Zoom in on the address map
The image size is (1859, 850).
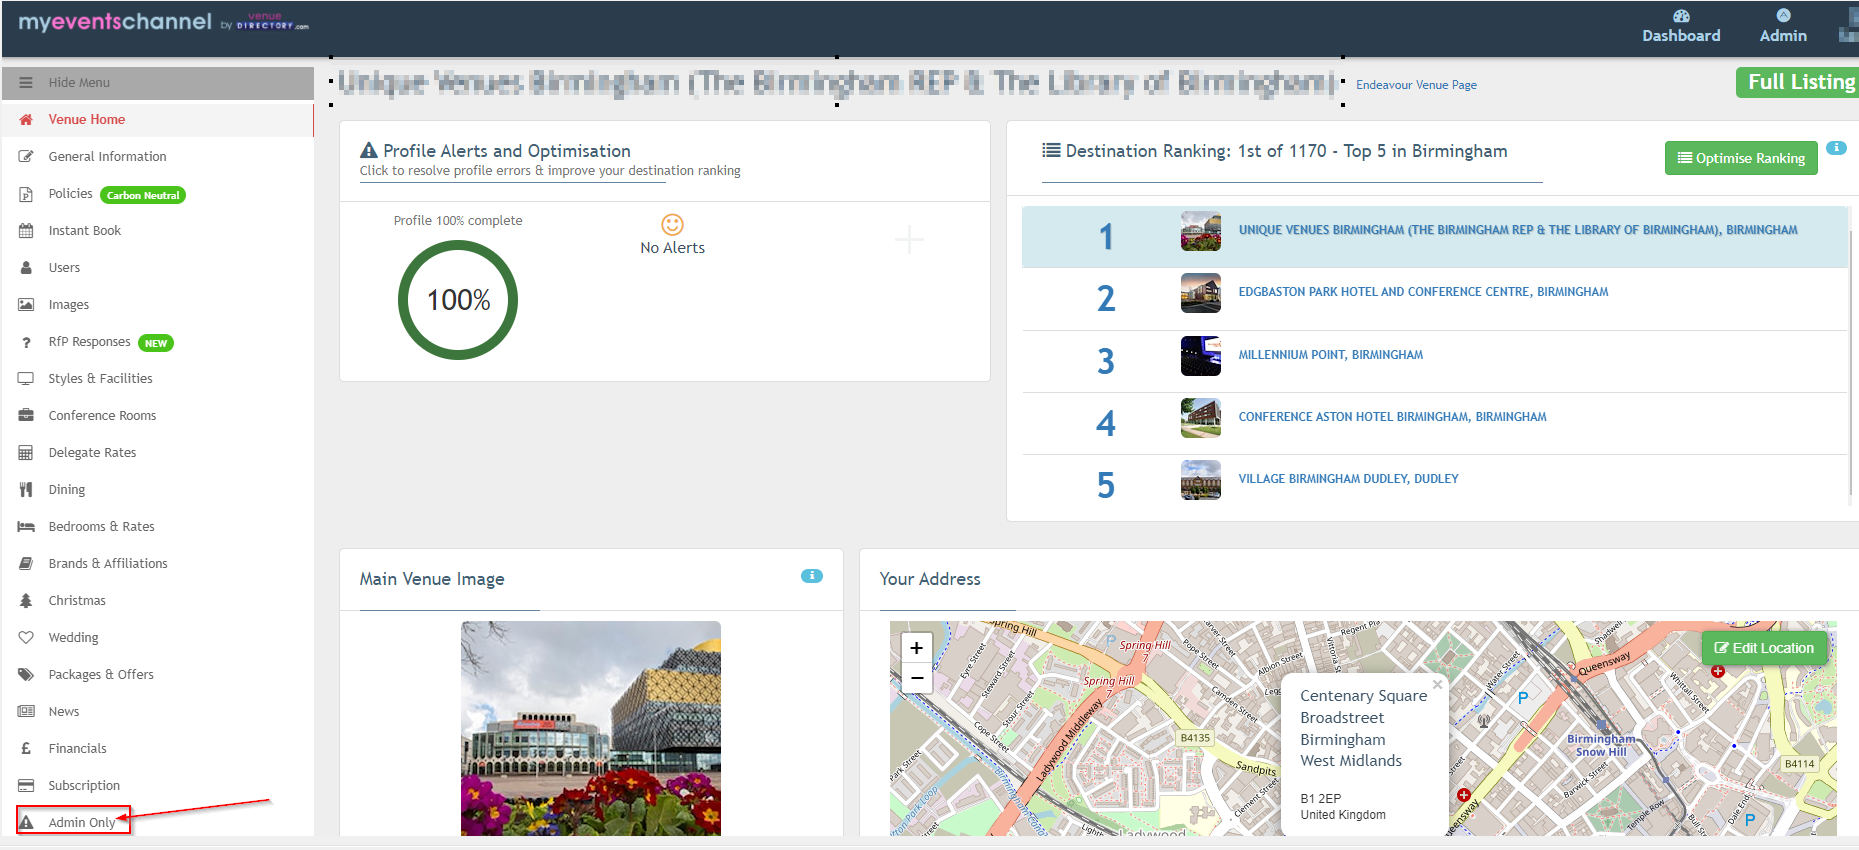pyautogui.click(x=916, y=648)
